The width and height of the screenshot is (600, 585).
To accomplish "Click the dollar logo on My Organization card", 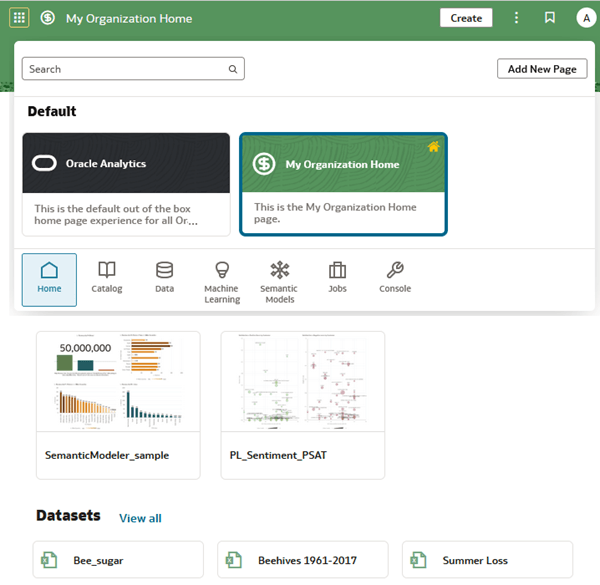I will 264,164.
